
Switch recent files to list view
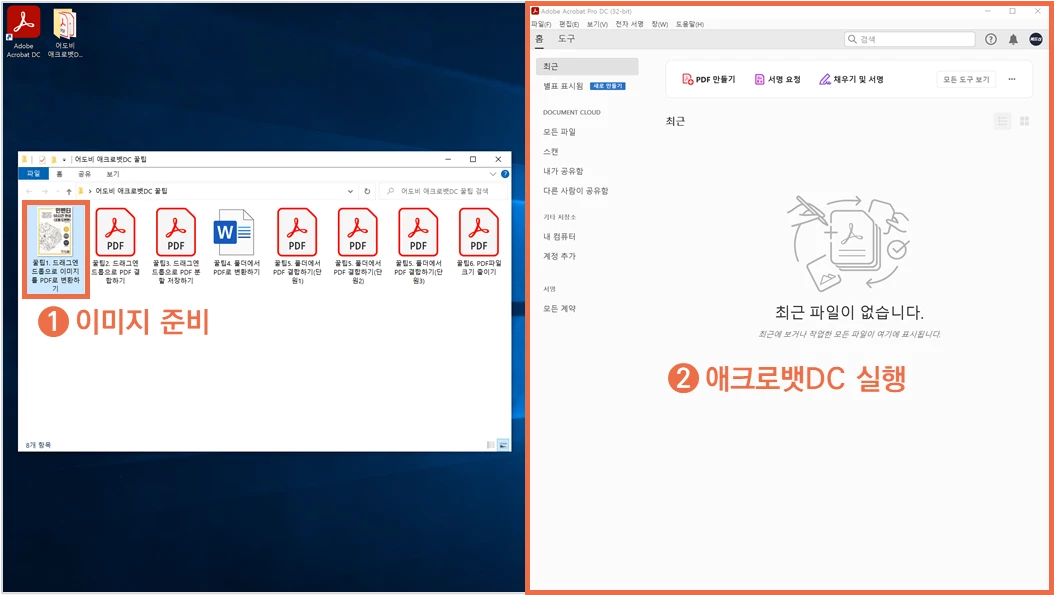coord(1003,121)
